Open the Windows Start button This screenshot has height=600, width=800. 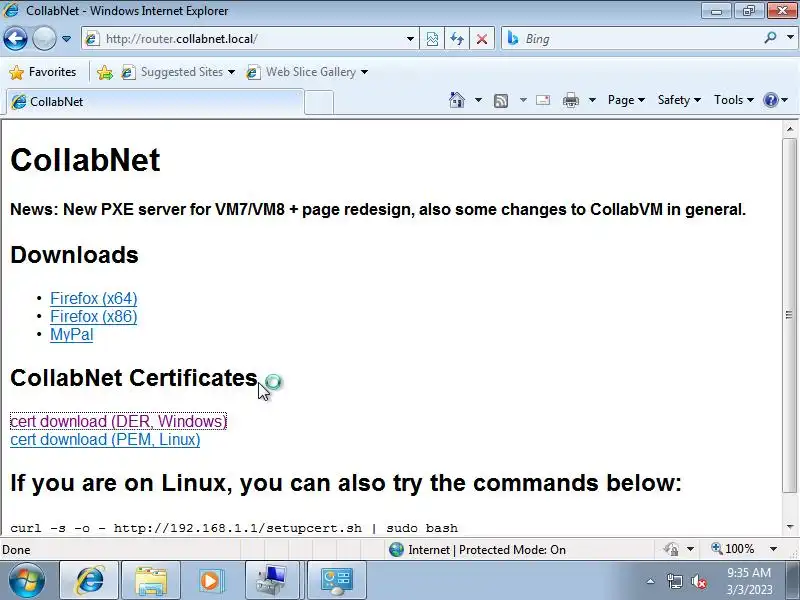point(27,580)
